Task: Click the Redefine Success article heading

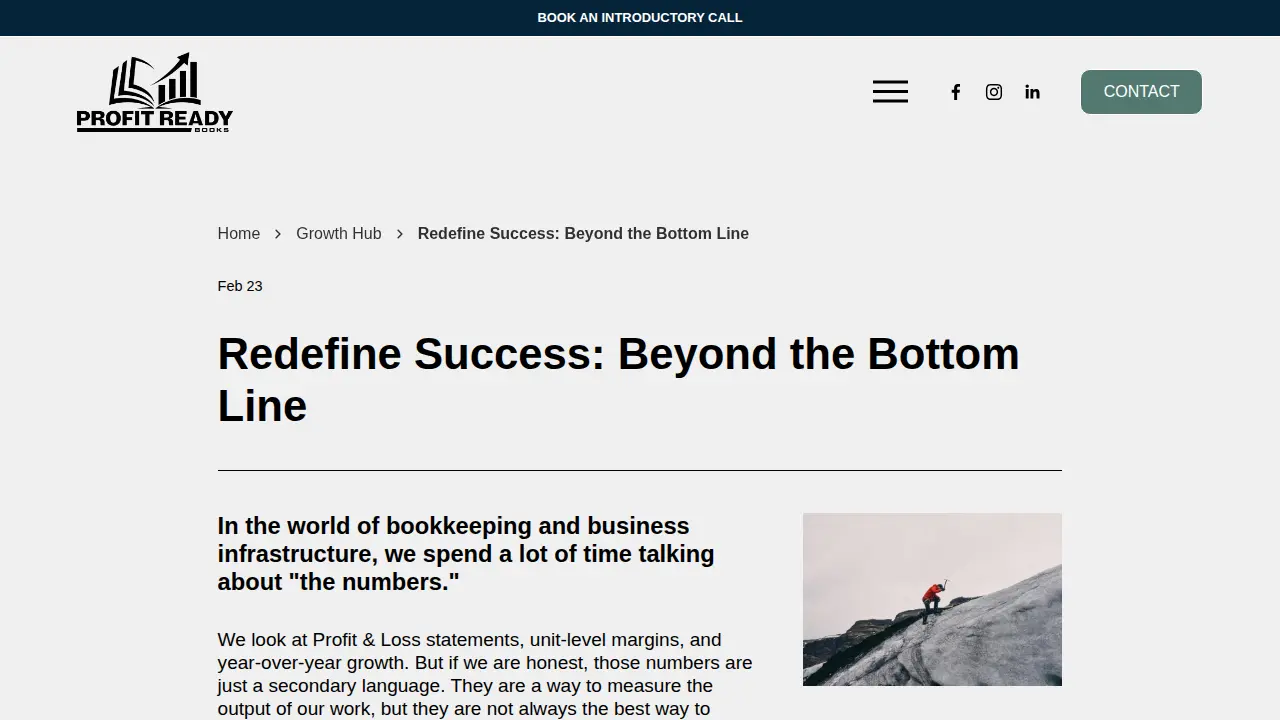Action: (x=619, y=380)
